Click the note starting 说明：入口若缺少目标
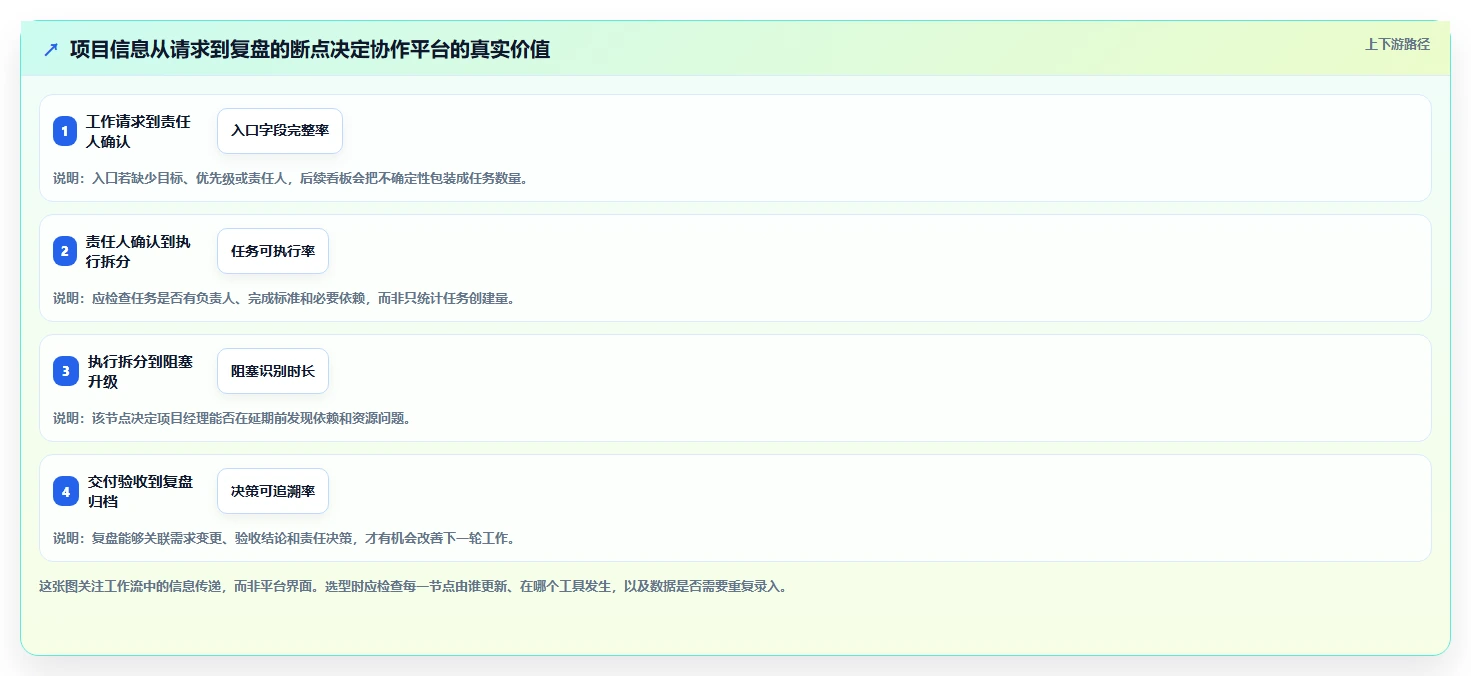The width and height of the screenshot is (1471, 676). [x=290, y=179]
